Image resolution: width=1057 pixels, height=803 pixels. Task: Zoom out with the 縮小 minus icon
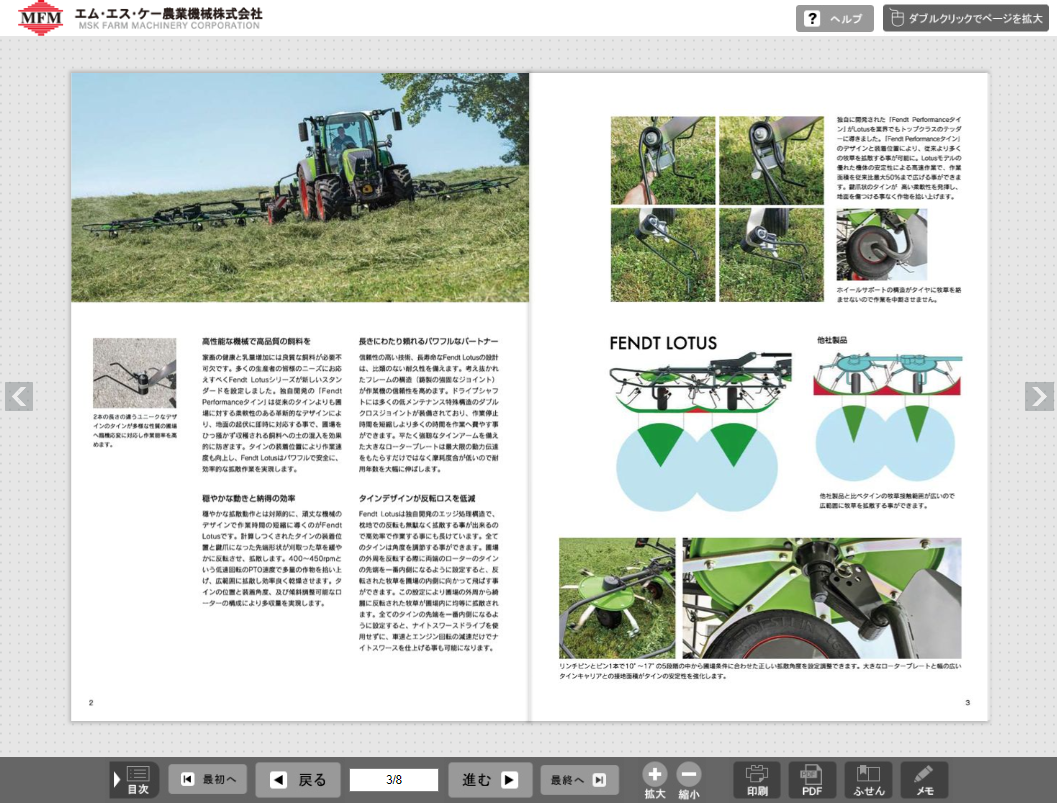point(688,781)
